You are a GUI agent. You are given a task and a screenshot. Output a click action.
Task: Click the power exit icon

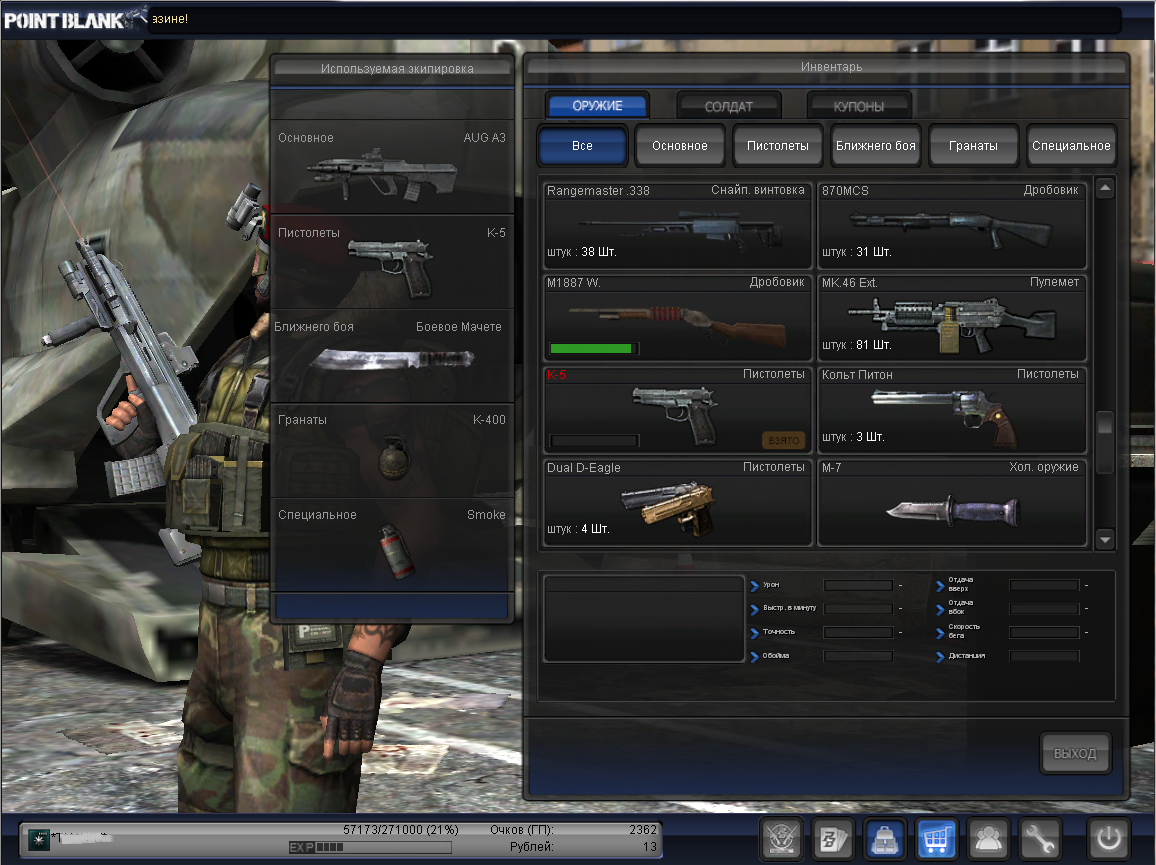tap(1109, 839)
